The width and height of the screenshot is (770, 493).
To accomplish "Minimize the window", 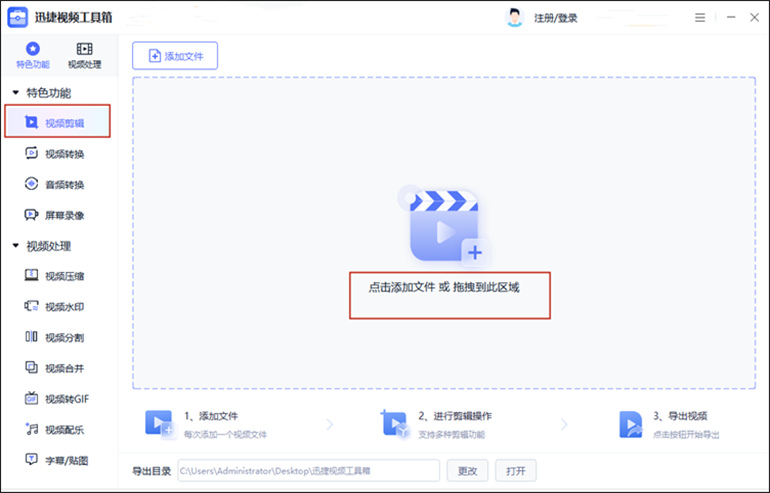I will click(731, 17).
